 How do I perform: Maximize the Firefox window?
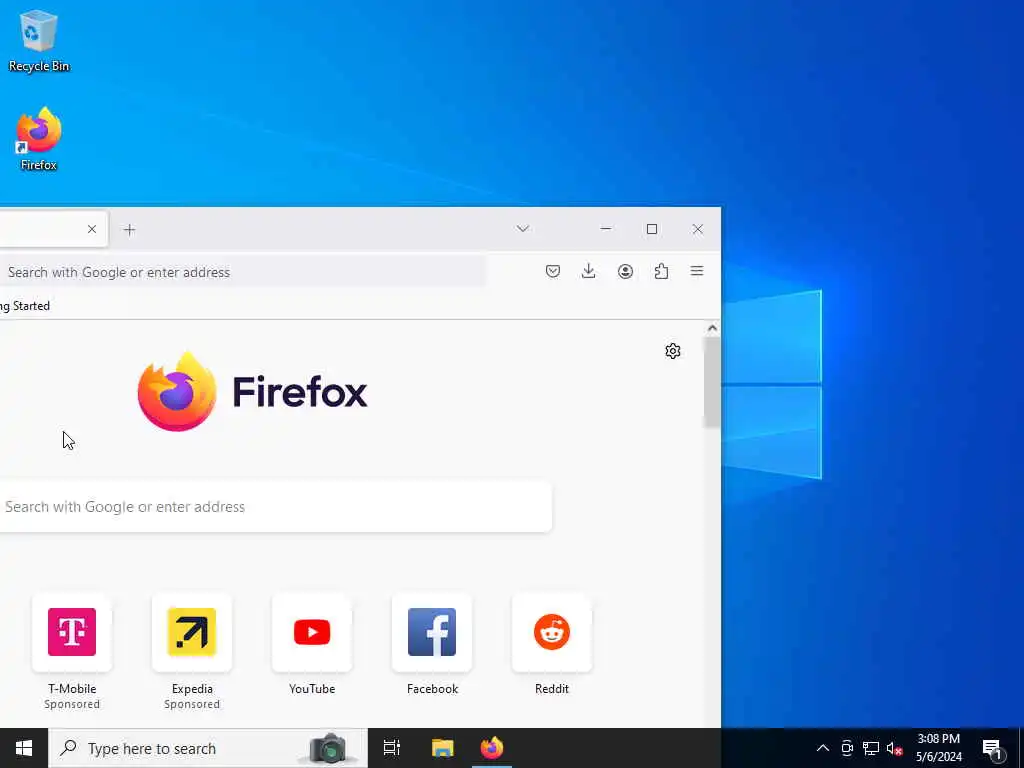click(652, 229)
